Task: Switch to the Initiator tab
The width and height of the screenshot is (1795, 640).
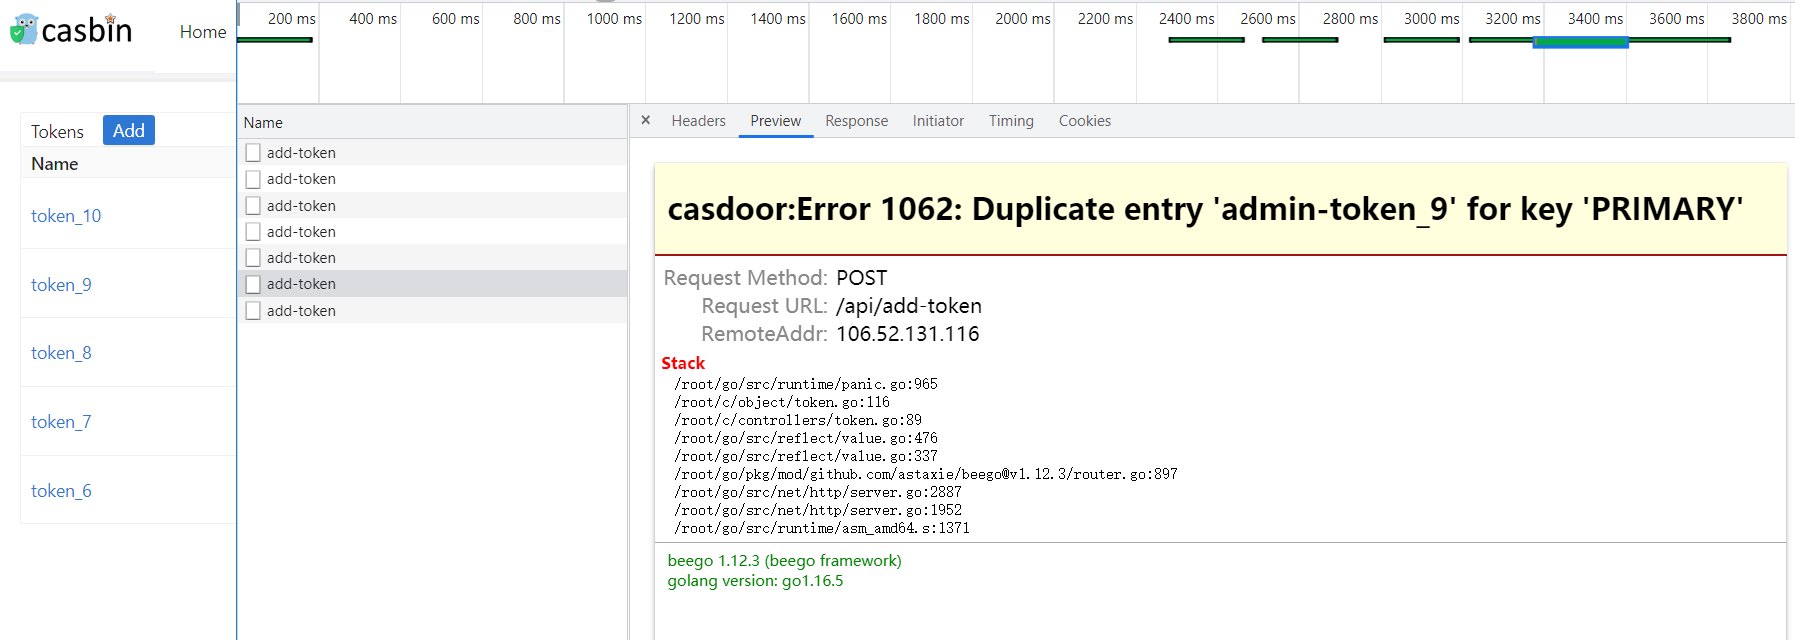Action: pos(938,121)
